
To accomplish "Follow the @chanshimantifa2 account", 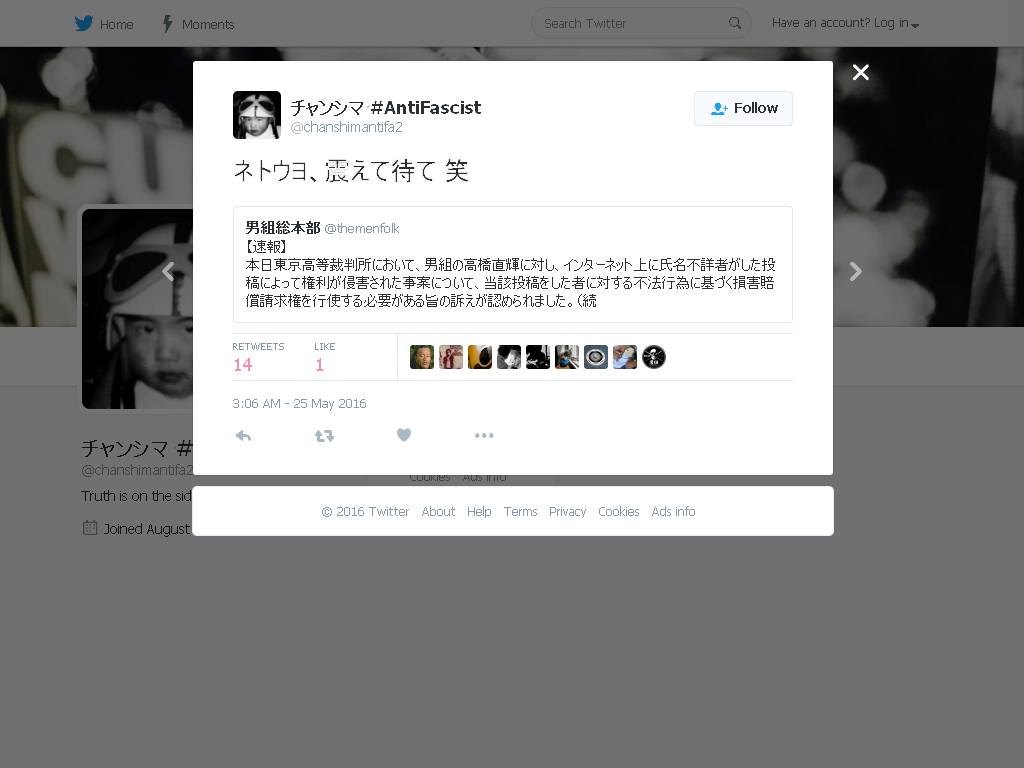I will [x=743, y=108].
